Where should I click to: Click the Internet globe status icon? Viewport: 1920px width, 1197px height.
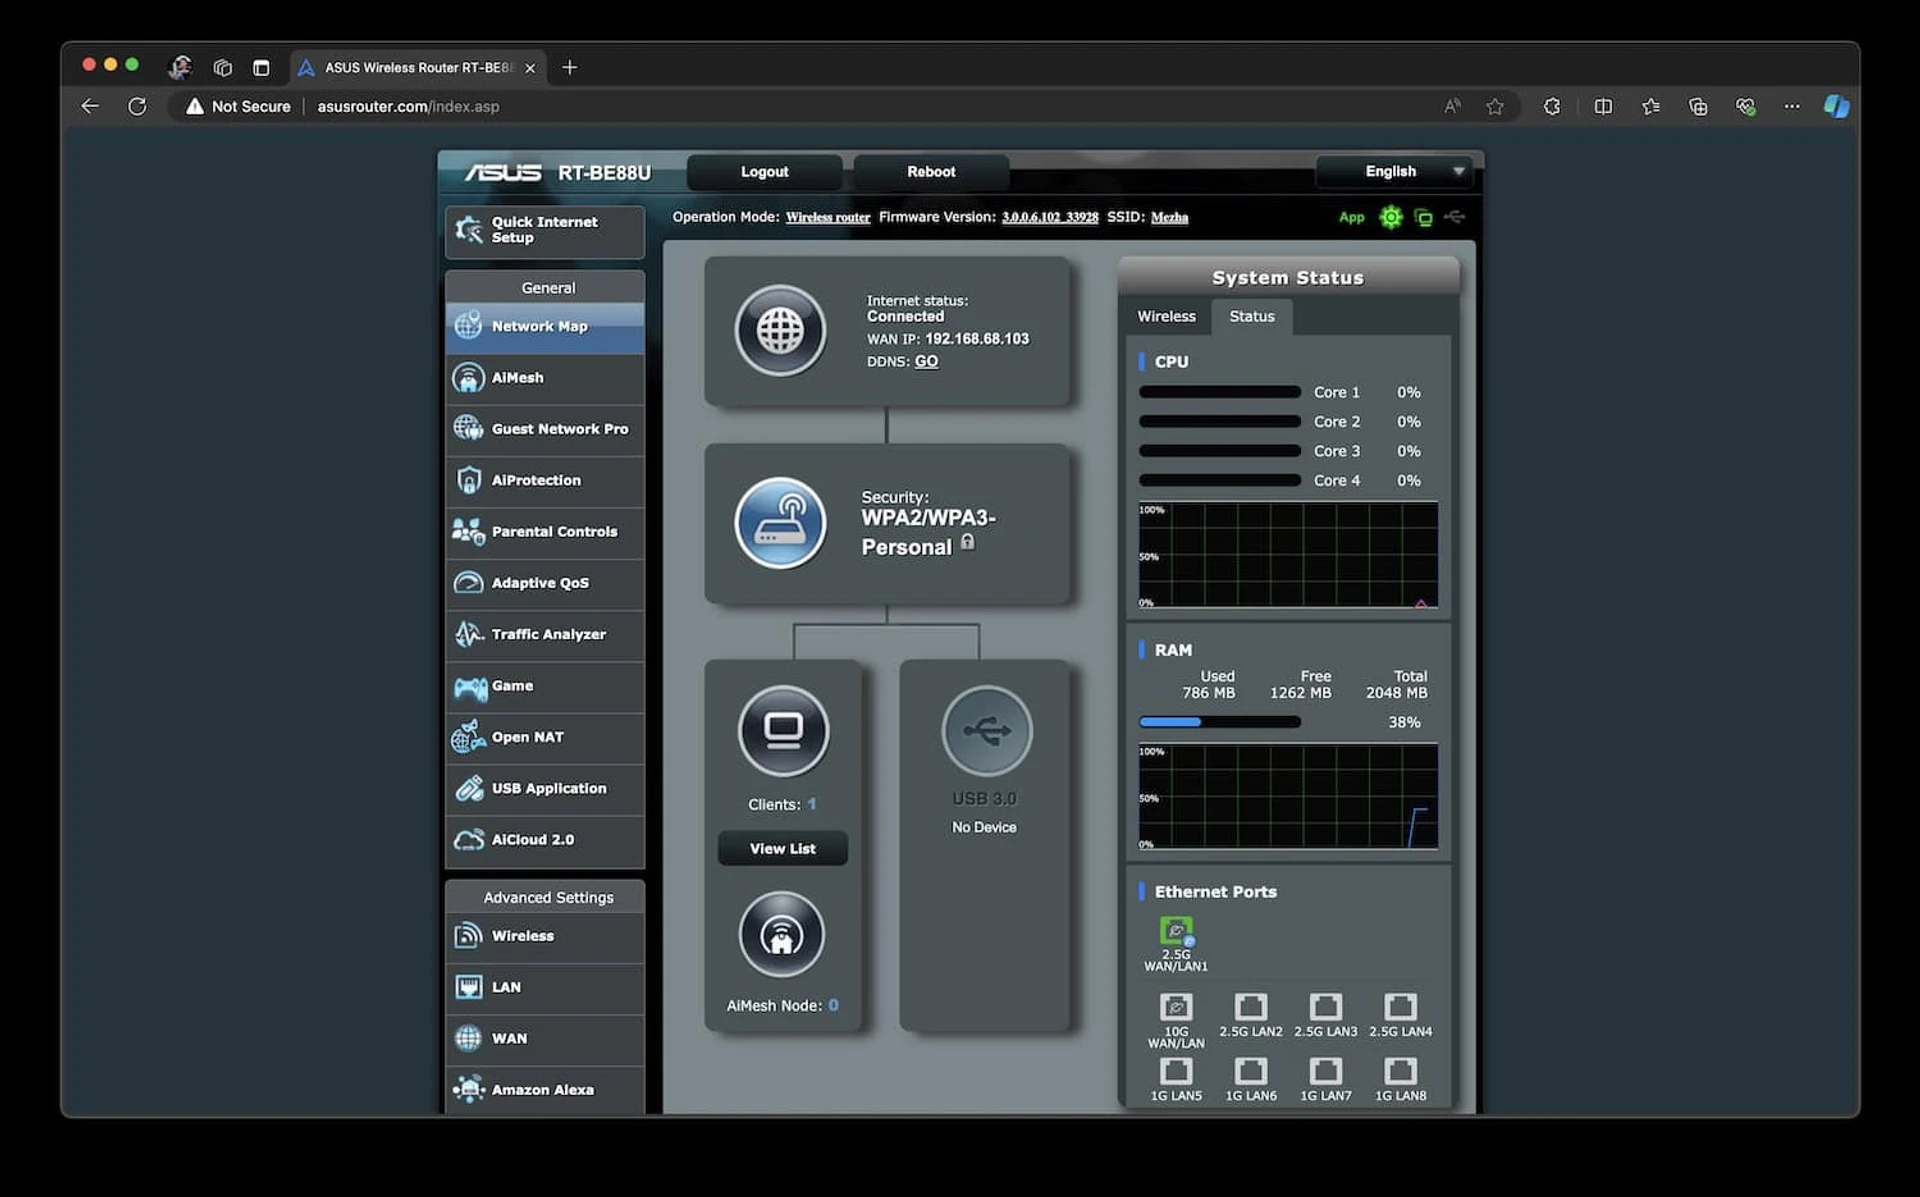pos(780,331)
